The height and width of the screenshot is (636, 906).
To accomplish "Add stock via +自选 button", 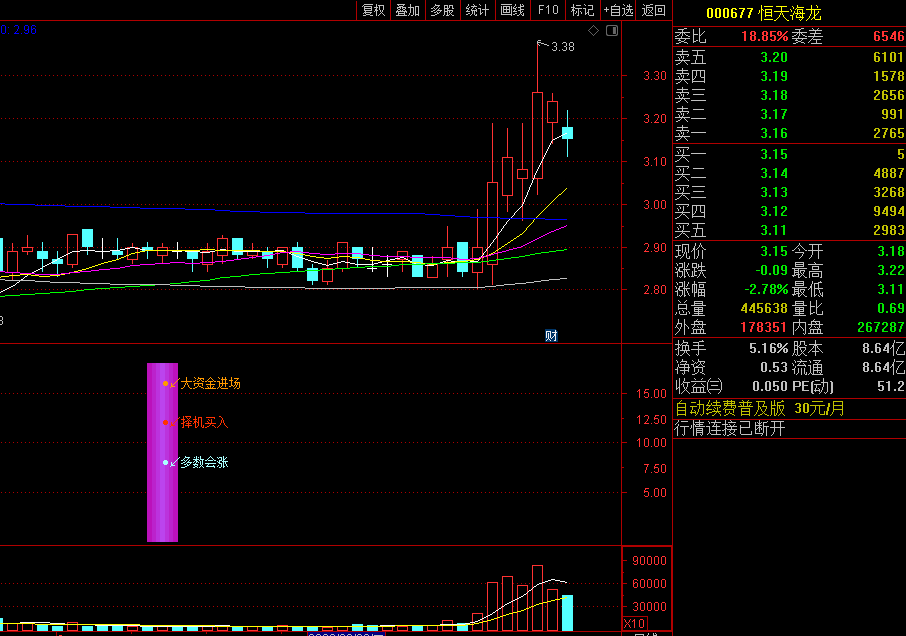I will click(x=618, y=10).
